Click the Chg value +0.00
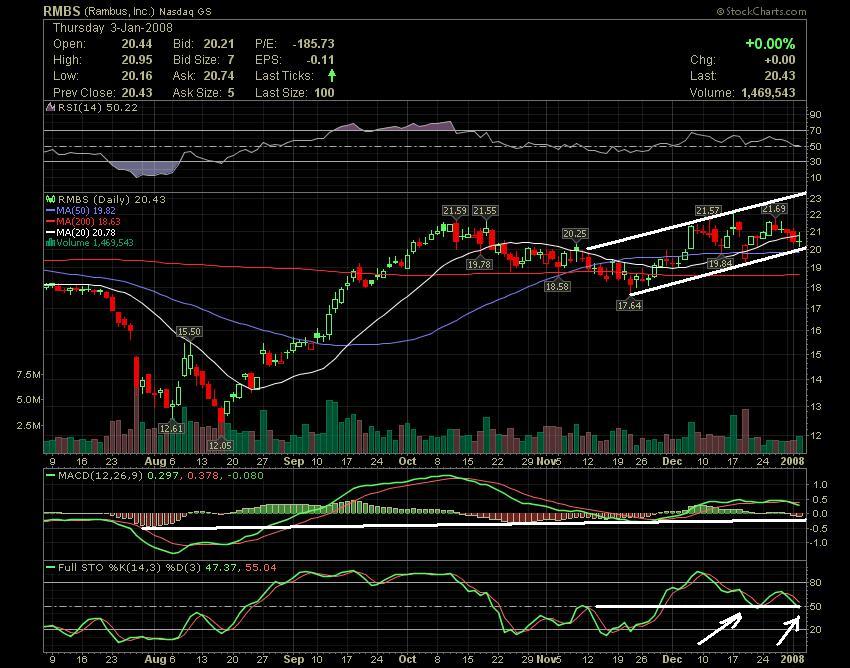The width and height of the screenshot is (850, 668). tap(780, 60)
